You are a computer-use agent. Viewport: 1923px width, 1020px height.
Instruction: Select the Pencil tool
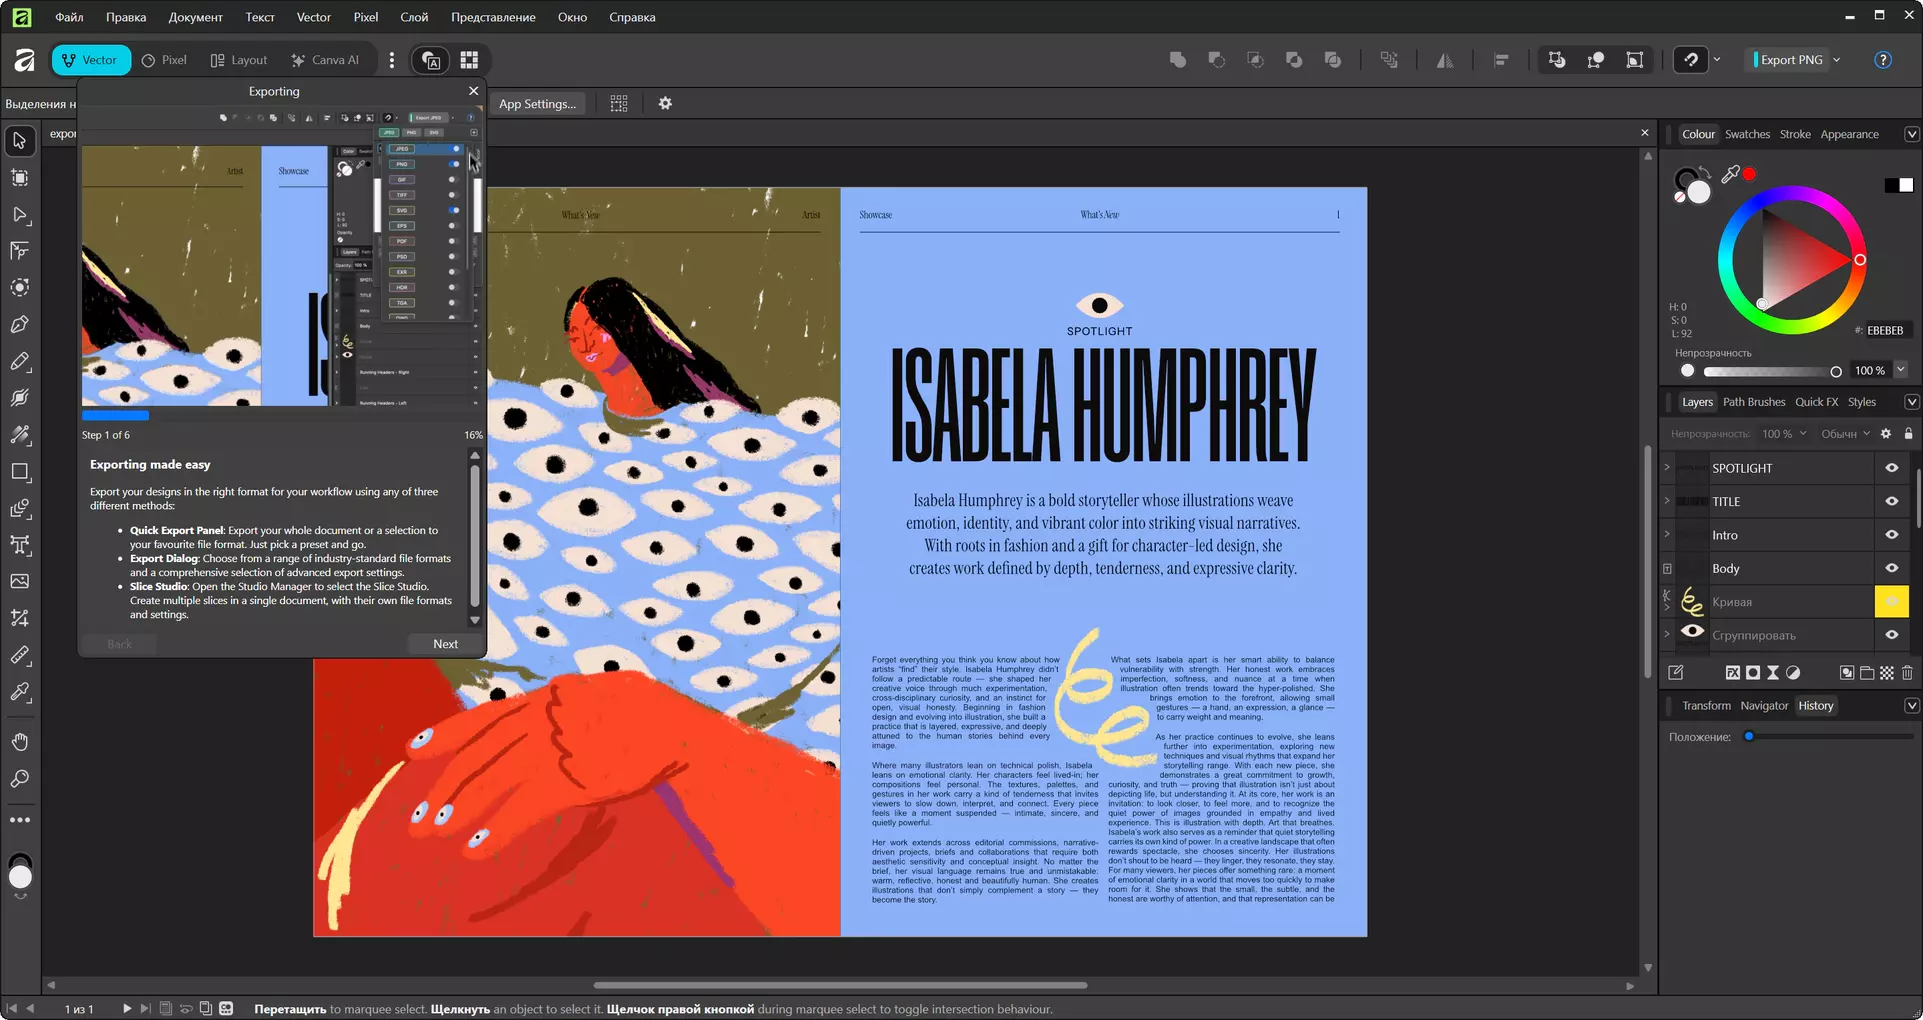20,362
